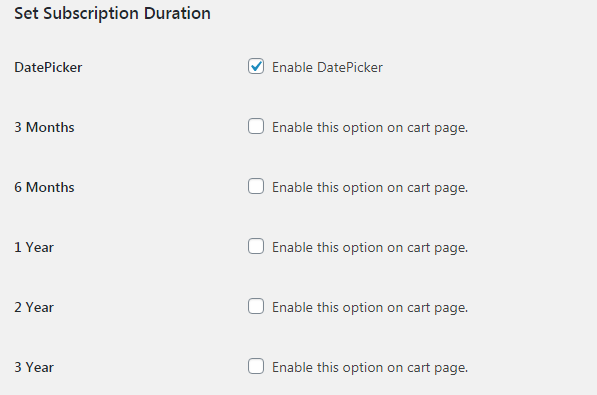Click the 'Enable DatePicker' label text
The width and height of the screenshot is (597, 395).
pos(327,67)
